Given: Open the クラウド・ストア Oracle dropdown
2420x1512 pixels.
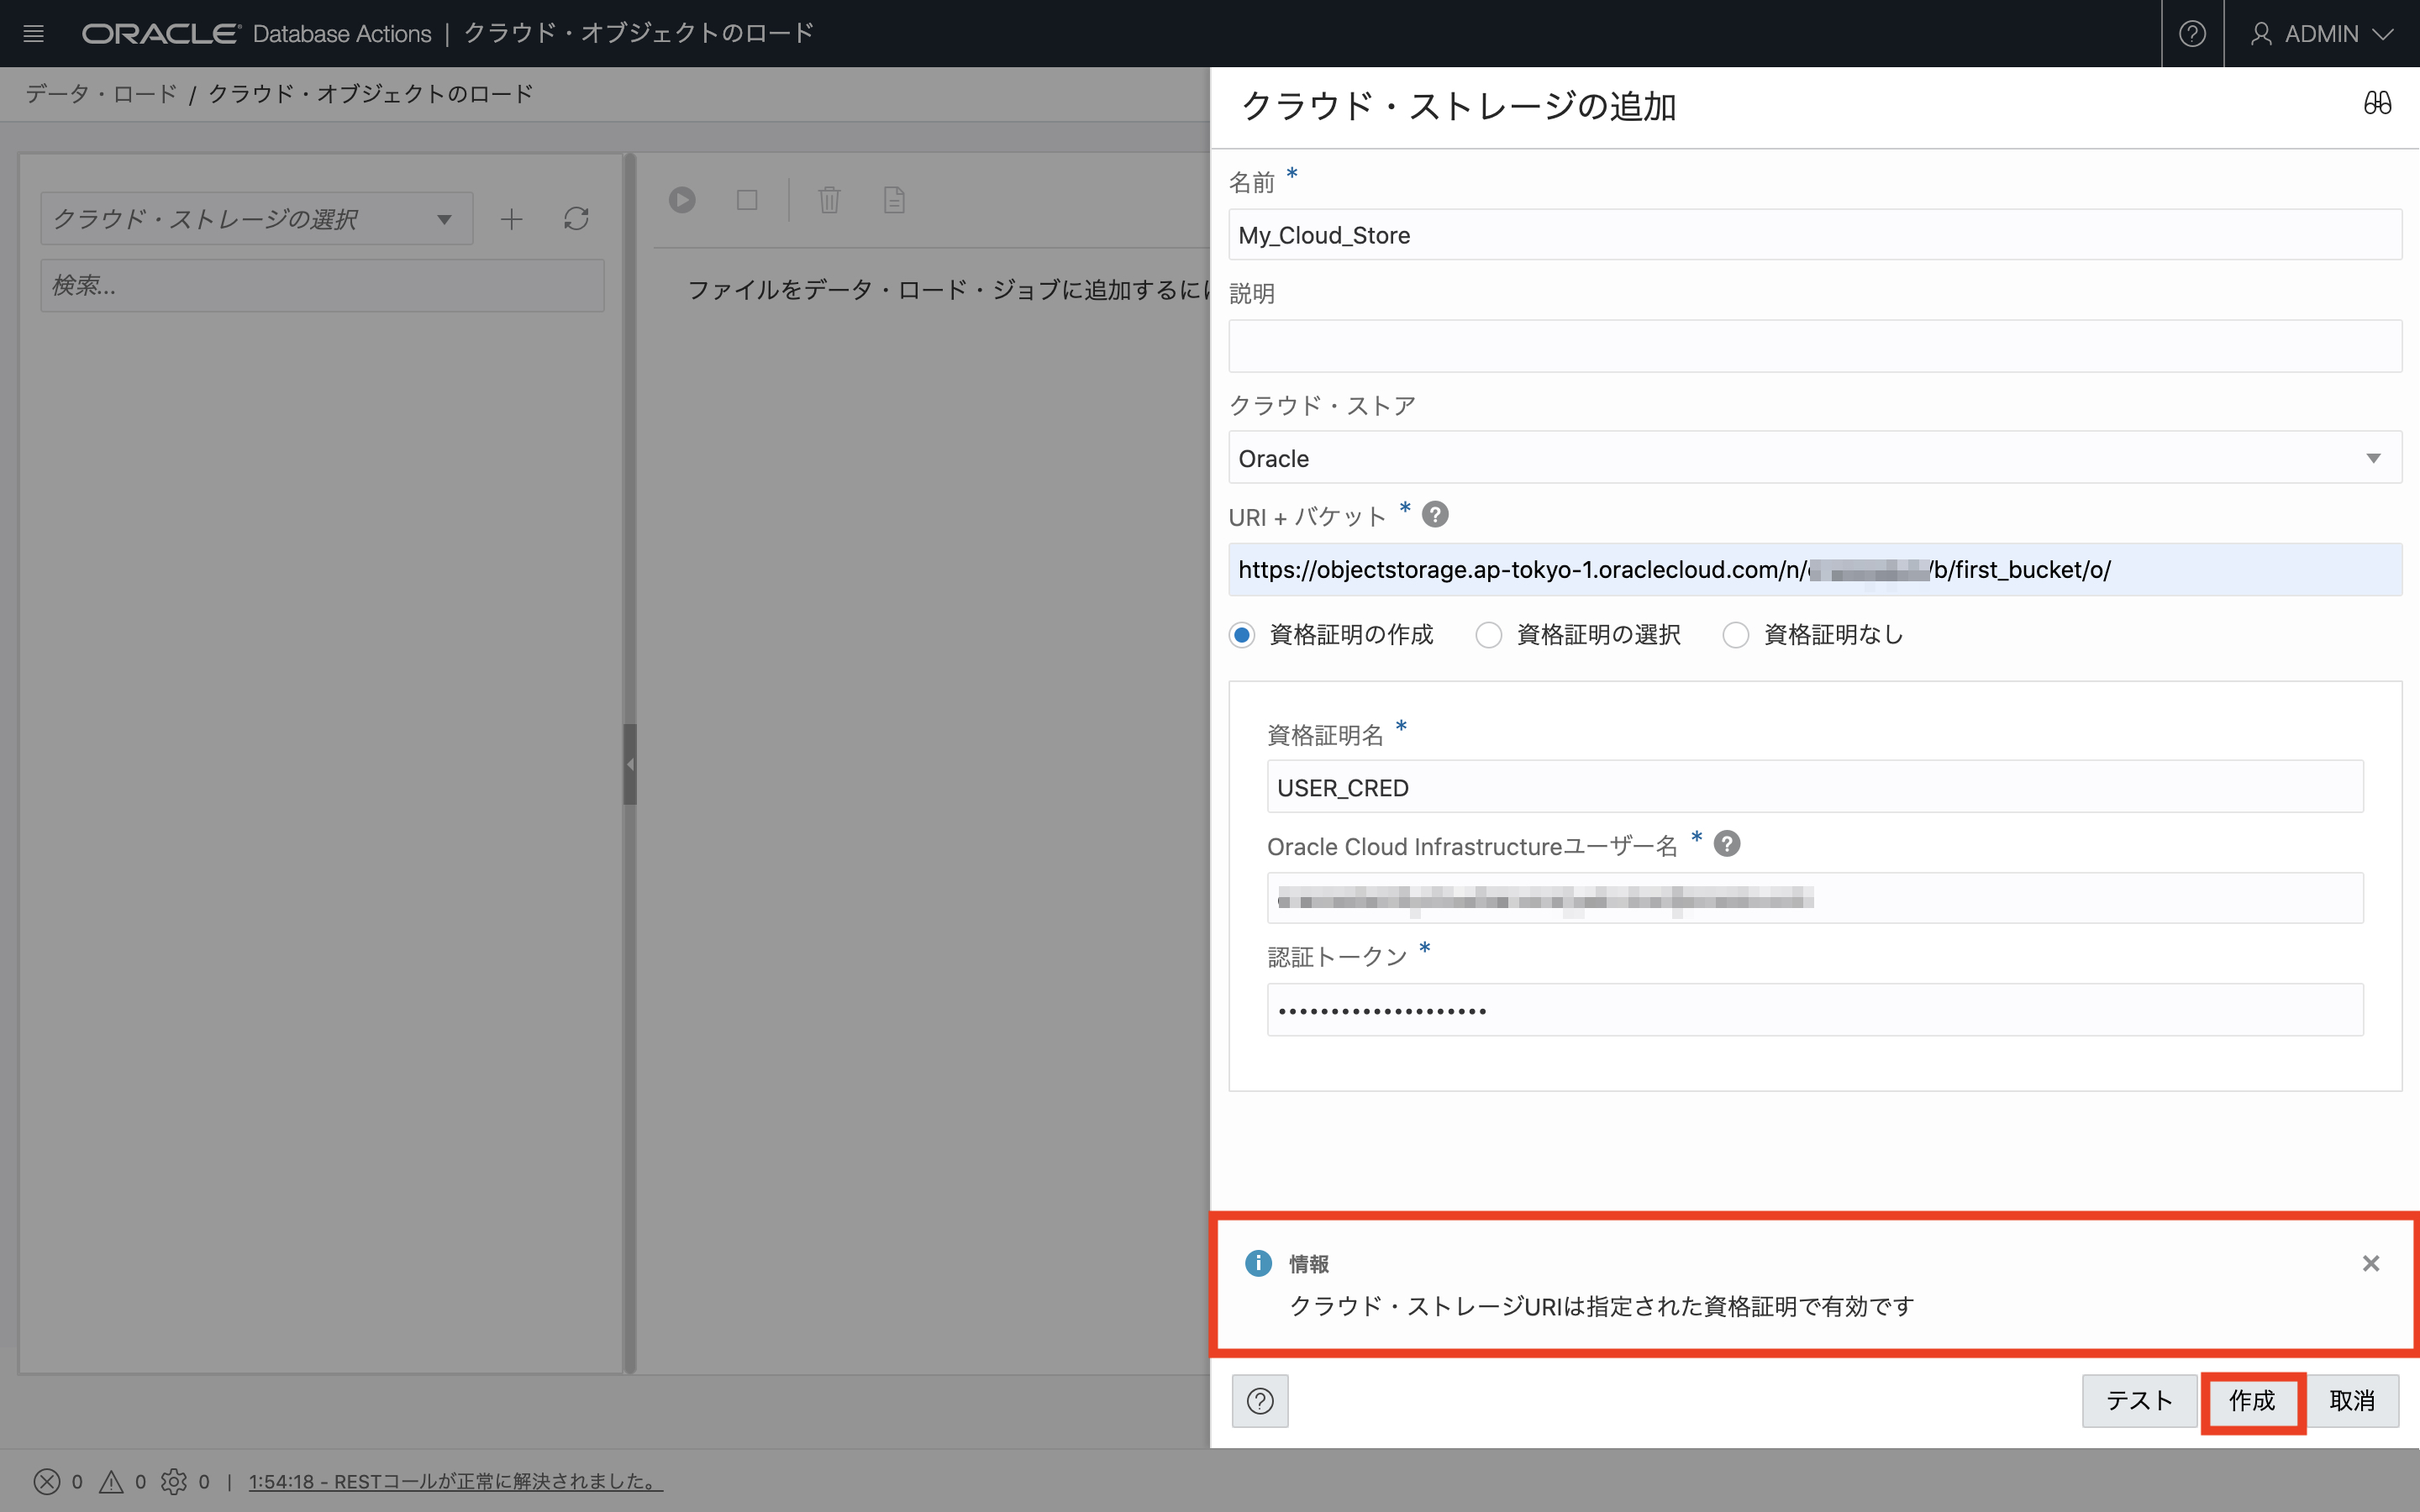Looking at the screenshot, I should pyautogui.click(x=1814, y=458).
